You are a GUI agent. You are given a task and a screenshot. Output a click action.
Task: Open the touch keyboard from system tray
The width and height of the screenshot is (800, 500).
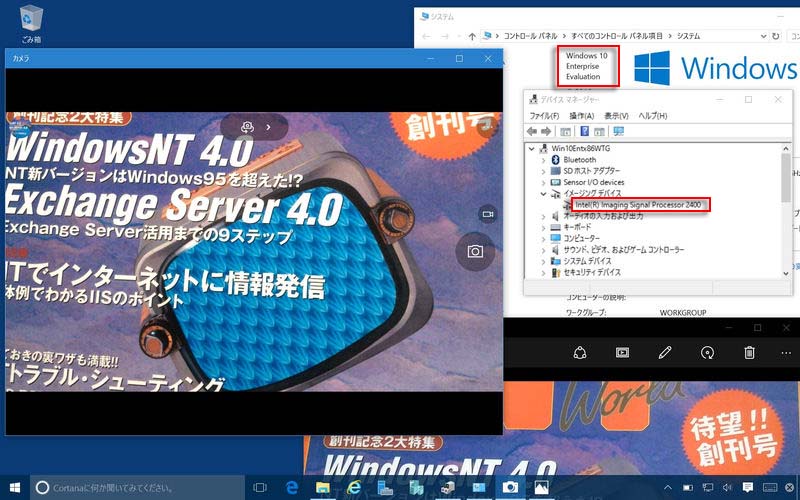tap(770, 487)
